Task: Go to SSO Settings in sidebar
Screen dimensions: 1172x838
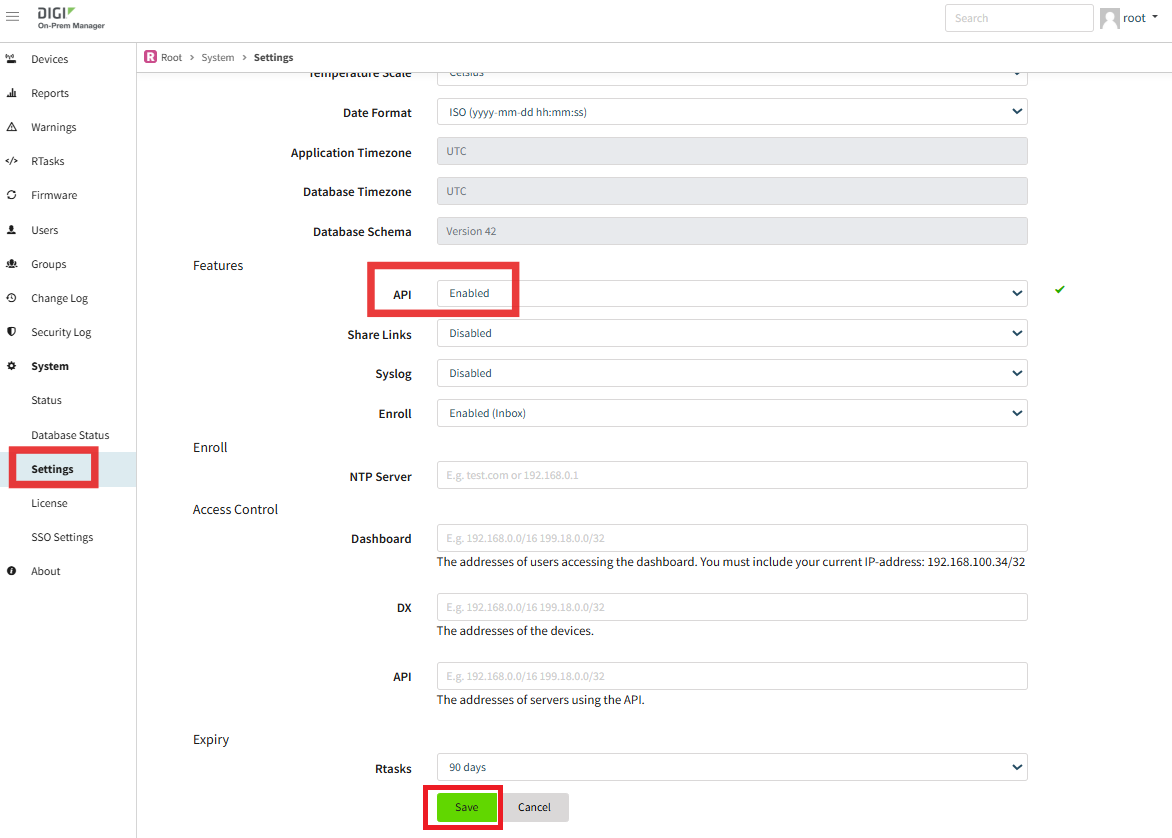Action: point(62,537)
